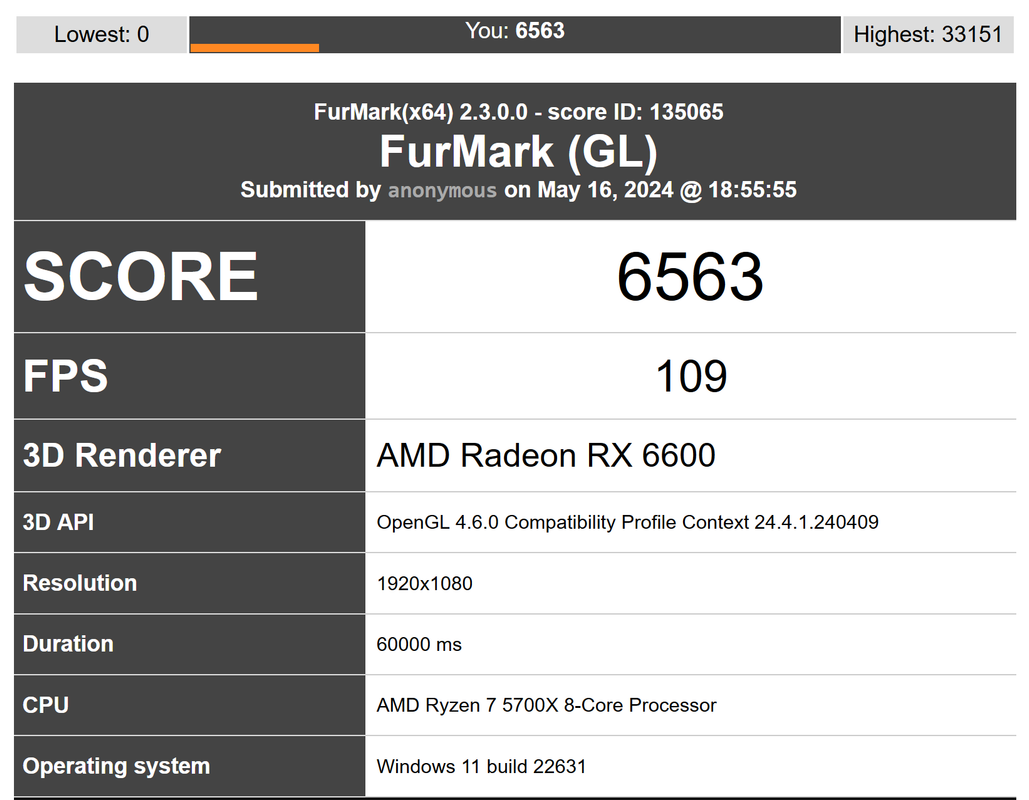This screenshot has height=800, width=1029.
Task: Select 'AMD Radeon RX 6600' text
Action: tap(546, 455)
